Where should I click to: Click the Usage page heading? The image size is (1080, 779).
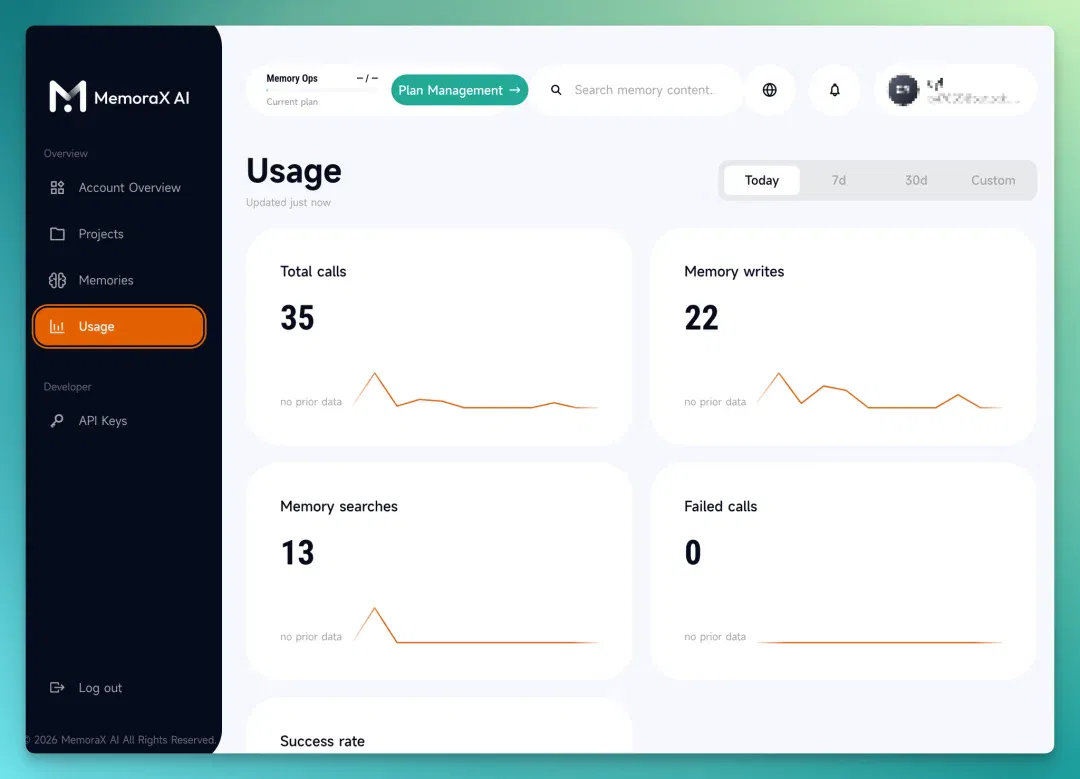point(293,171)
